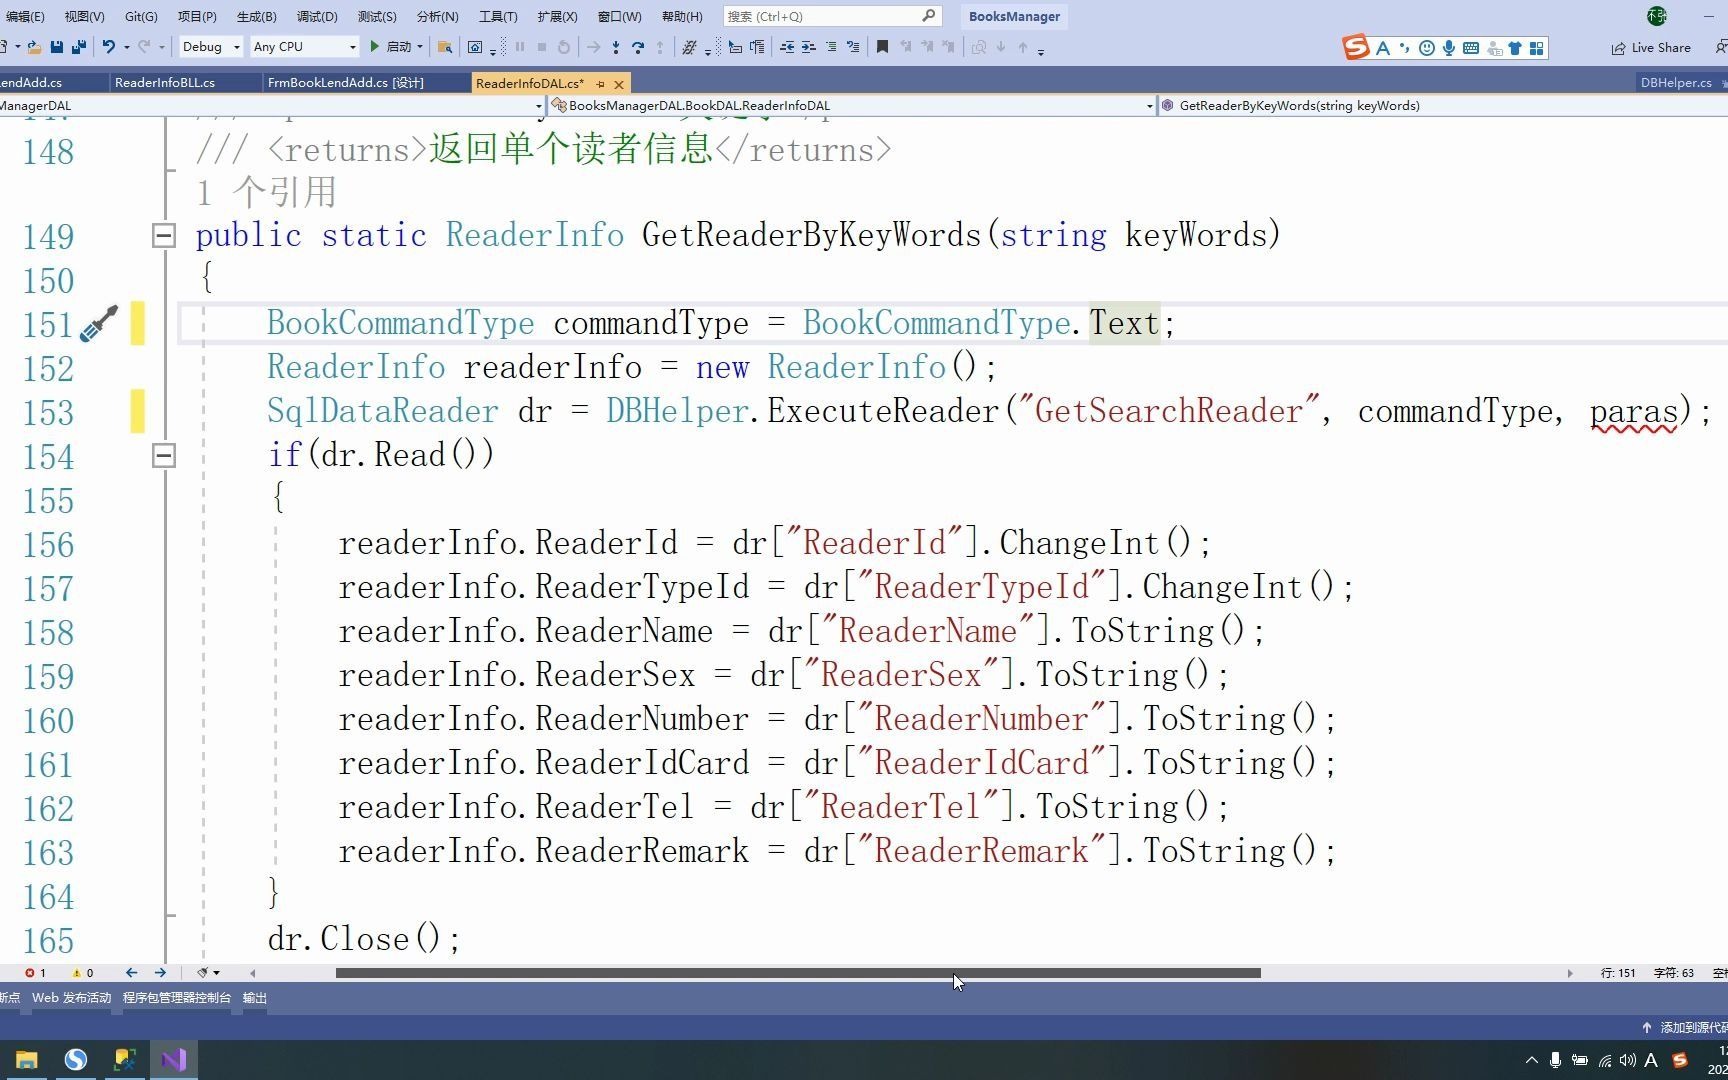Image resolution: width=1728 pixels, height=1080 pixels.
Task: Click the Step Into debug icon
Action: (616, 47)
